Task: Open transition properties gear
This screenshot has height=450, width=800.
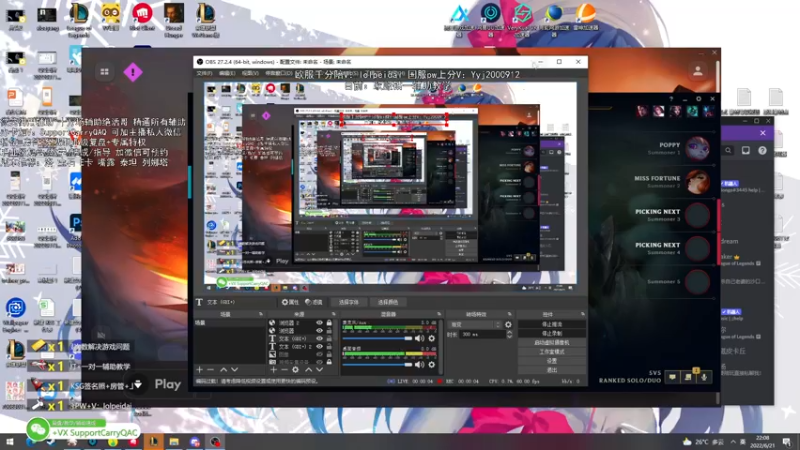Action: tap(508, 324)
